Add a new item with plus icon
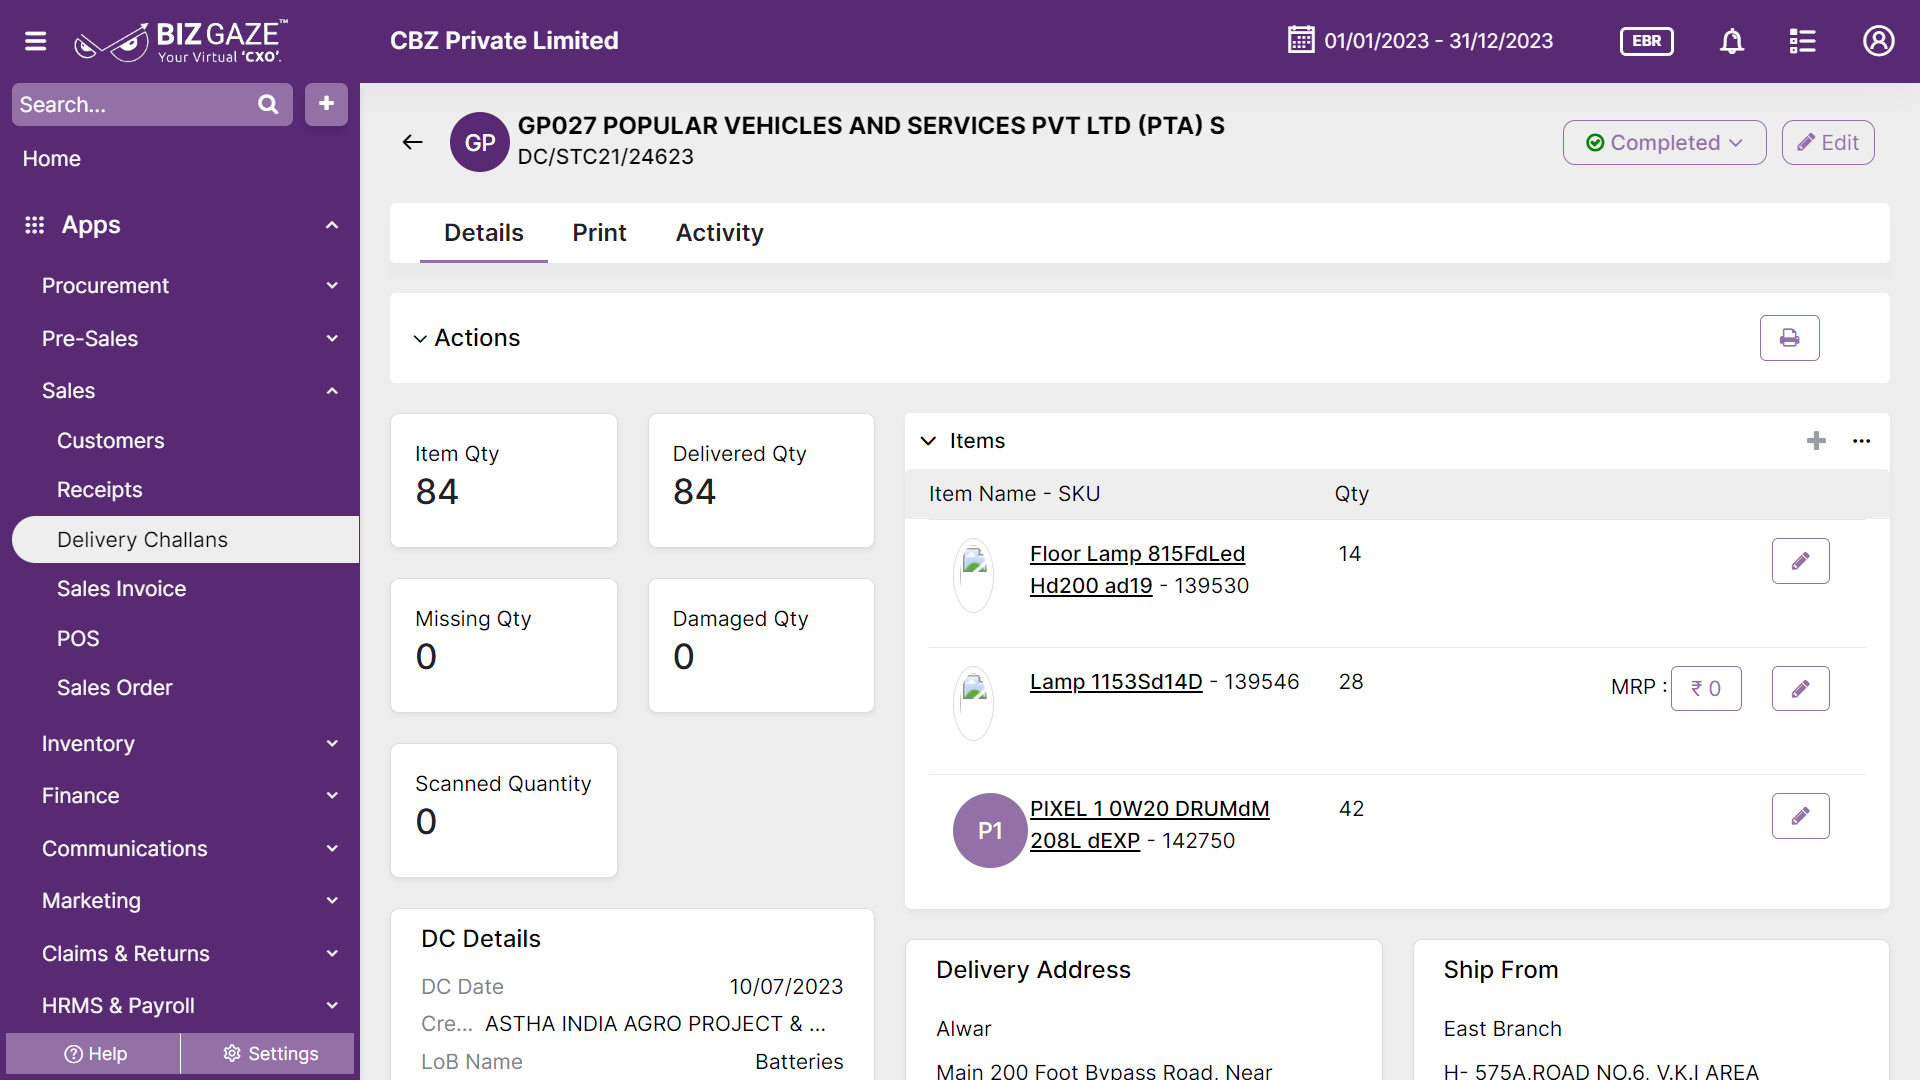Image resolution: width=1920 pixels, height=1080 pixels. click(x=1816, y=441)
